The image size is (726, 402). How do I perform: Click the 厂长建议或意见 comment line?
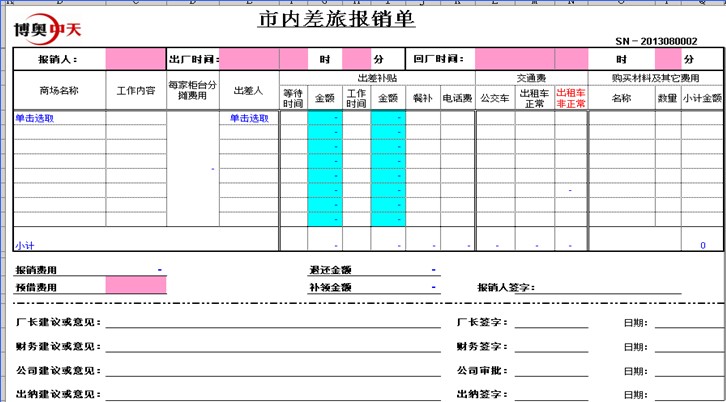coord(272,323)
